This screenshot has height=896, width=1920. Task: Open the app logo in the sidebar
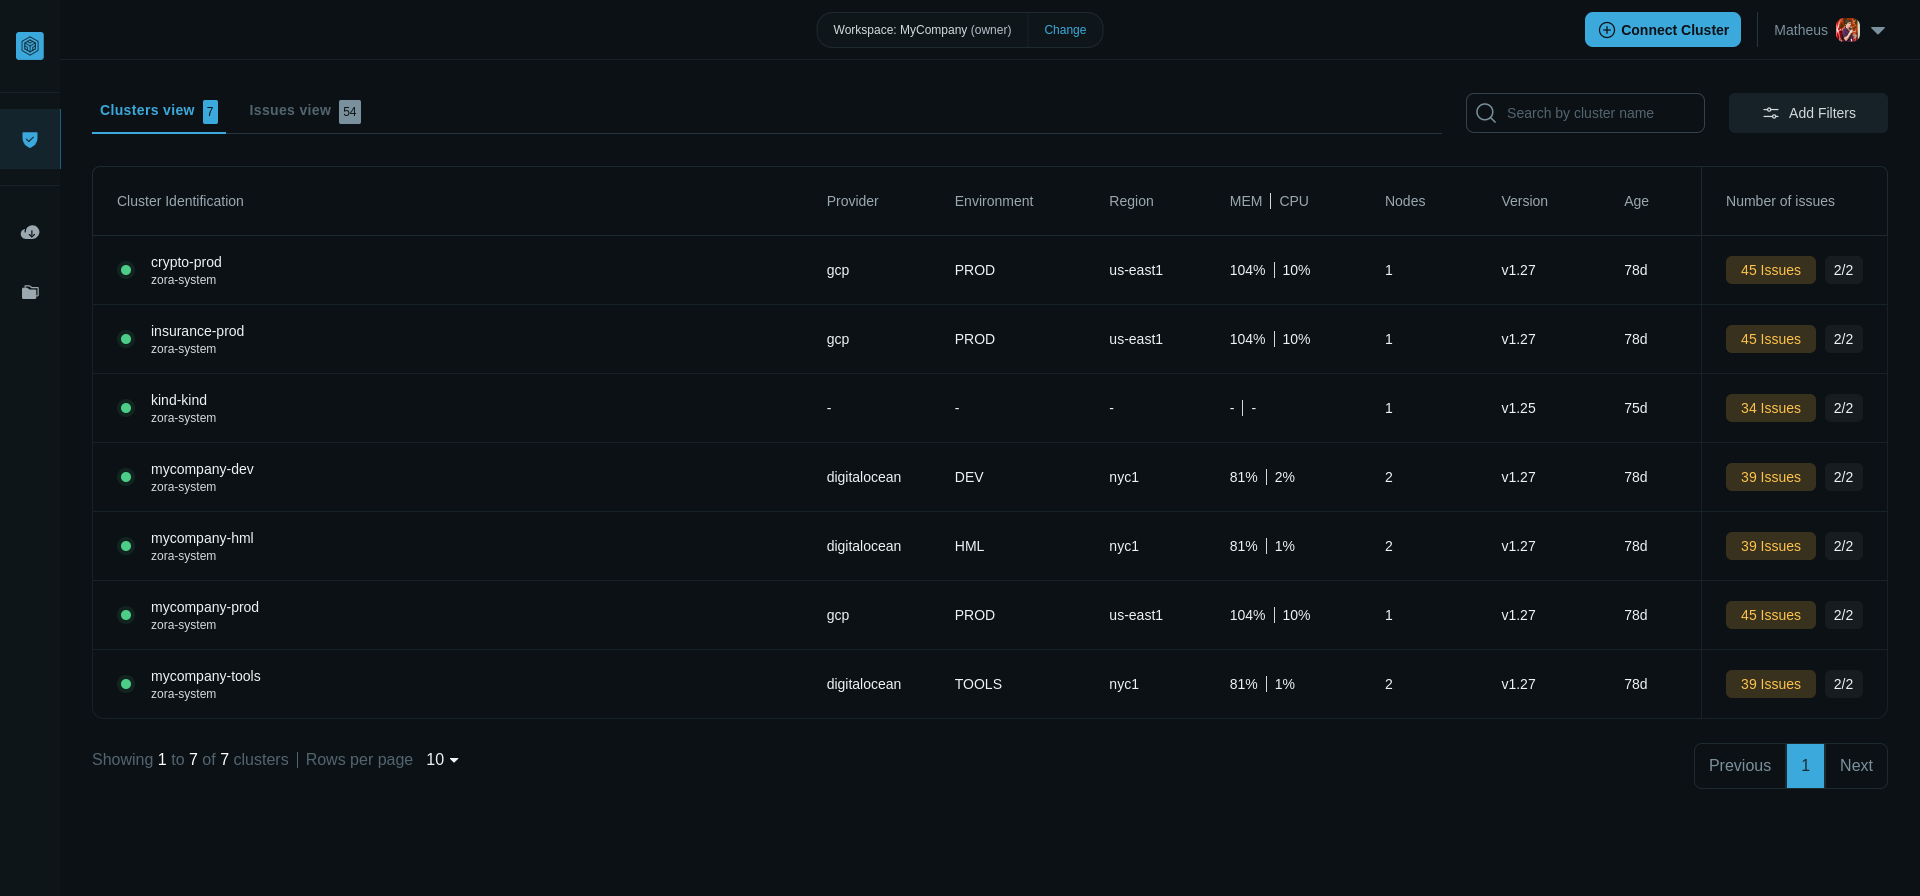tap(30, 46)
